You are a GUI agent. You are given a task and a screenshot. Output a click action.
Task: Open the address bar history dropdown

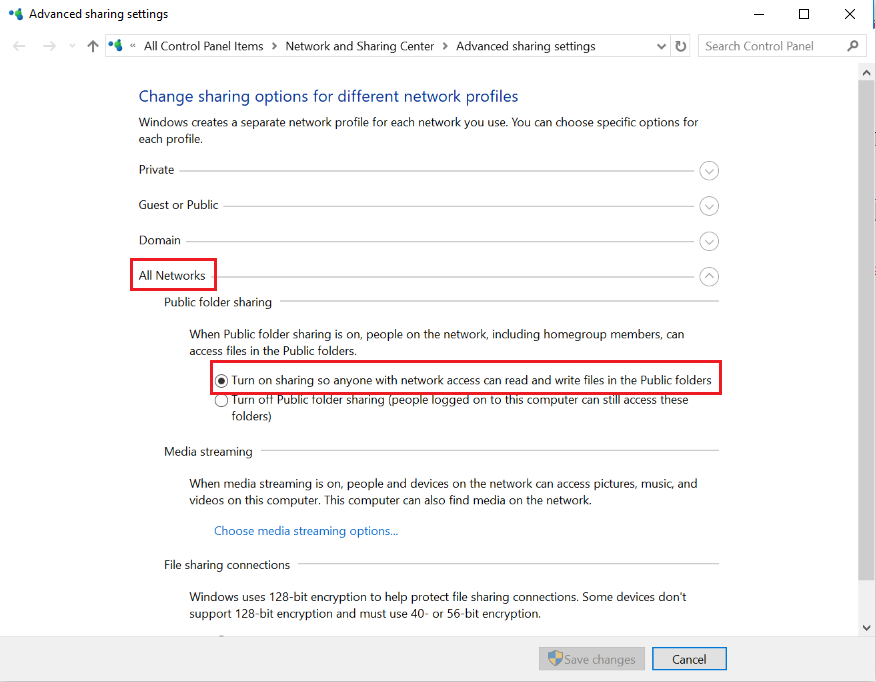[x=661, y=46]
